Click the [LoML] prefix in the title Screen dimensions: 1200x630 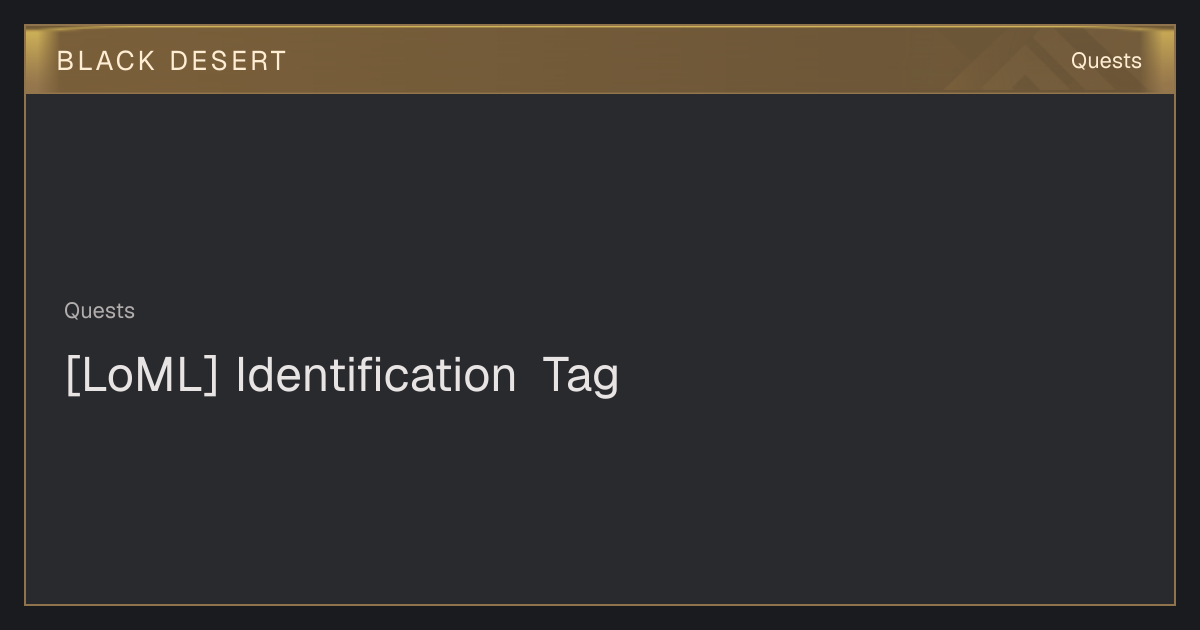[141, 375]
